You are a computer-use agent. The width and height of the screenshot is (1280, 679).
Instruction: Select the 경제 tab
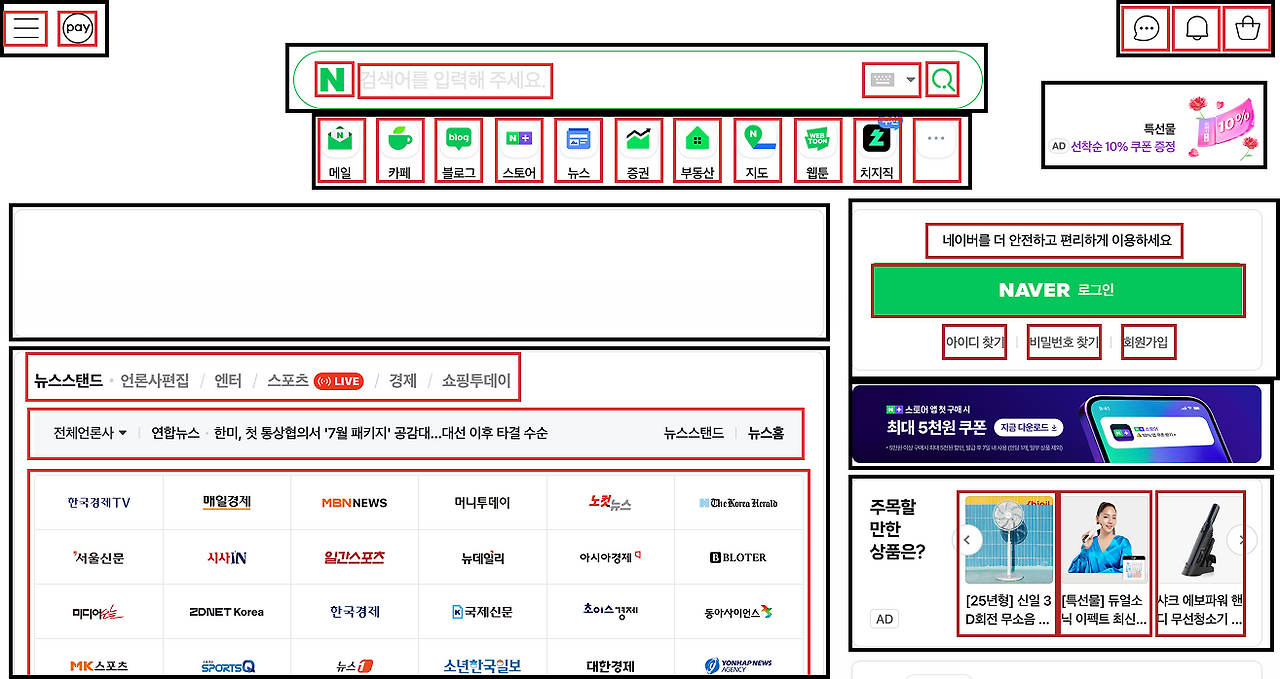click(x=402, y=380)
